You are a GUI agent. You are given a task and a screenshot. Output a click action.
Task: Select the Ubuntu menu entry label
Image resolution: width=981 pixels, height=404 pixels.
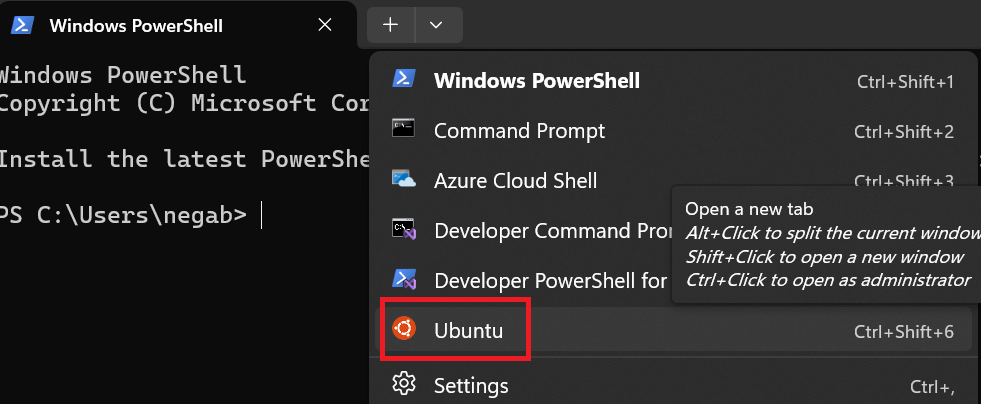(469, 331)
